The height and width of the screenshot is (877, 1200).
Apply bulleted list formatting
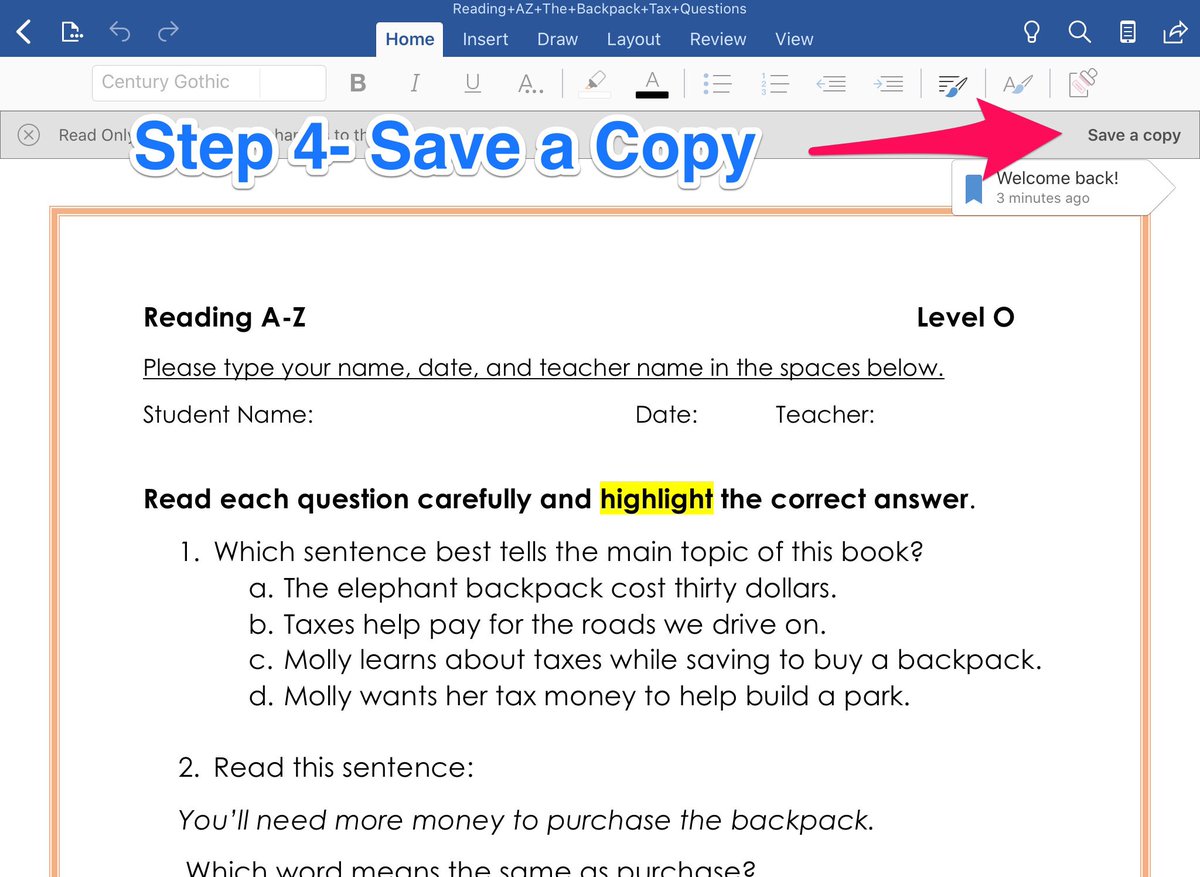[718, 84]
